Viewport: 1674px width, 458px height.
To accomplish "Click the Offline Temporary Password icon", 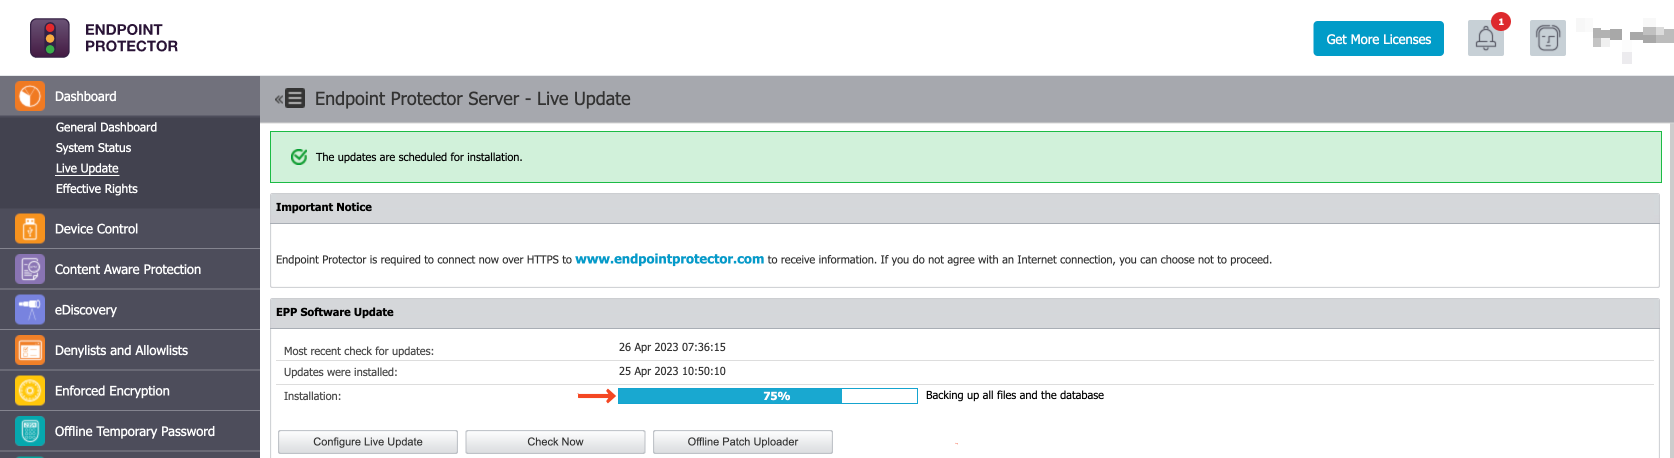I will (x=30, y=431).
